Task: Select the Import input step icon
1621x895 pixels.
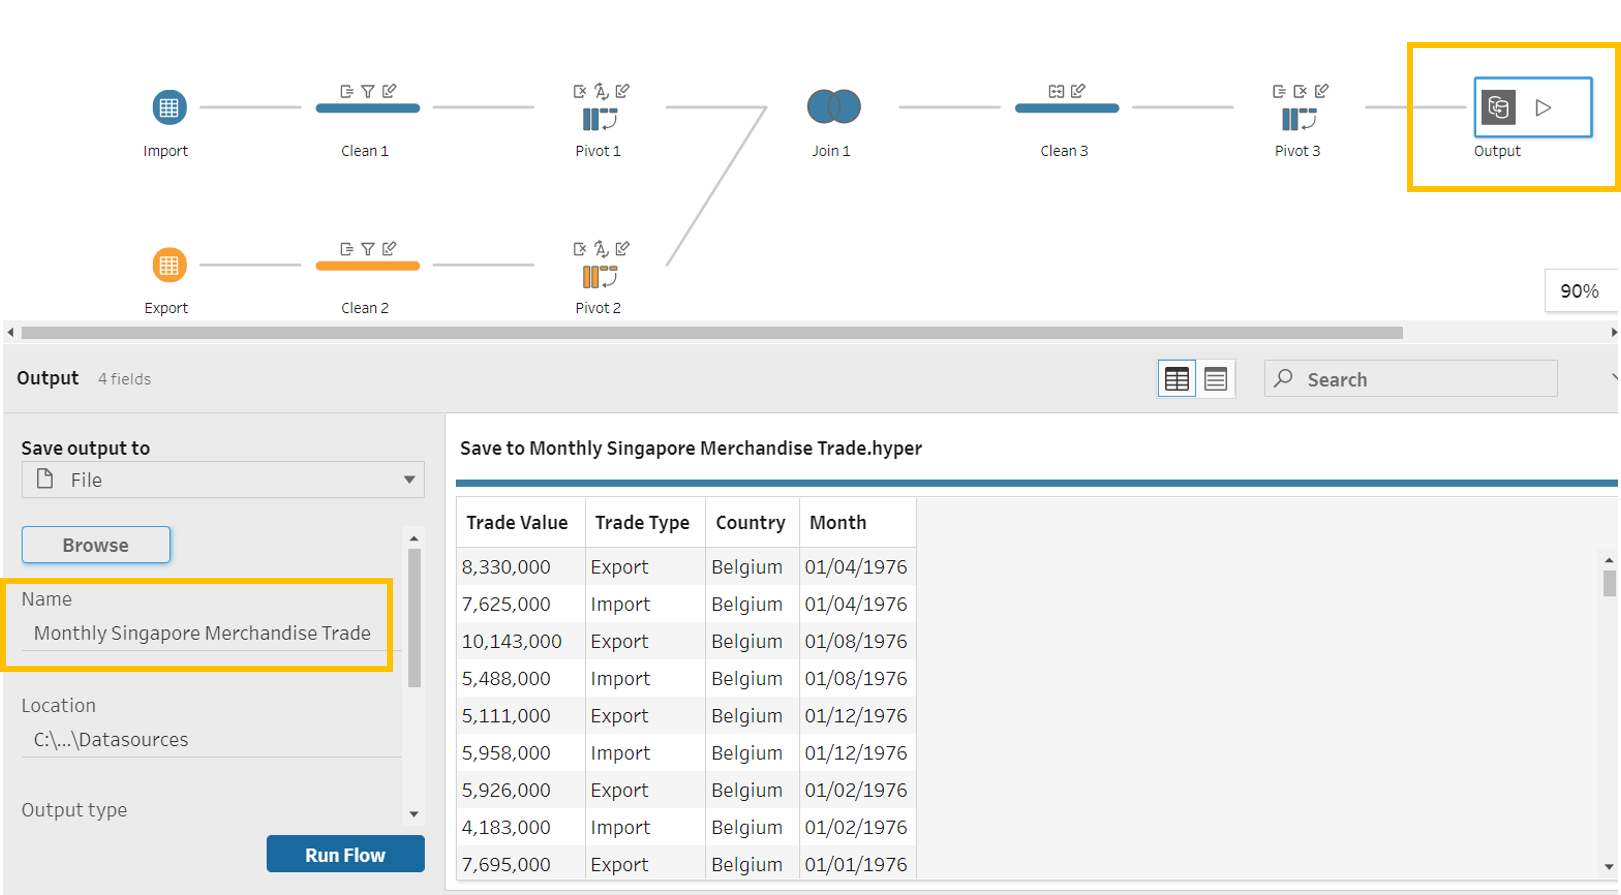Action: (168, 107)
